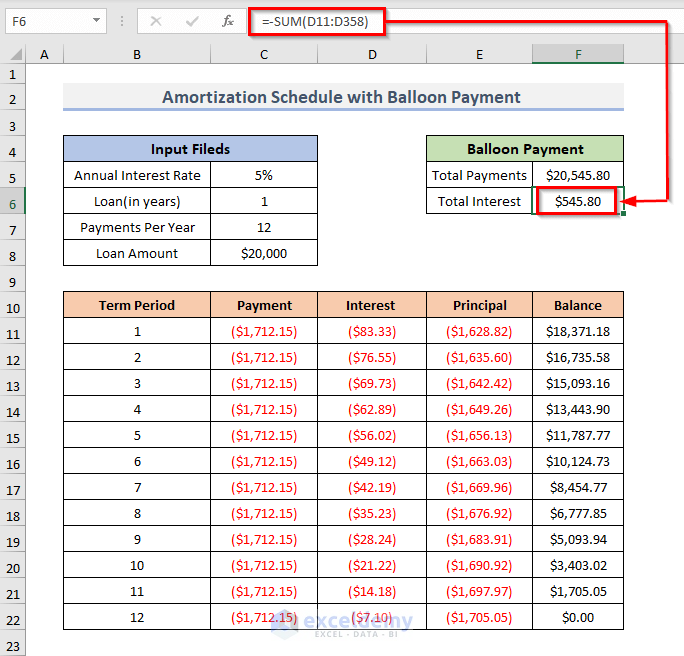Click the Total Payments value $20,545.80
The height and width of the screenshot is (656, 684).
point(577,176)
